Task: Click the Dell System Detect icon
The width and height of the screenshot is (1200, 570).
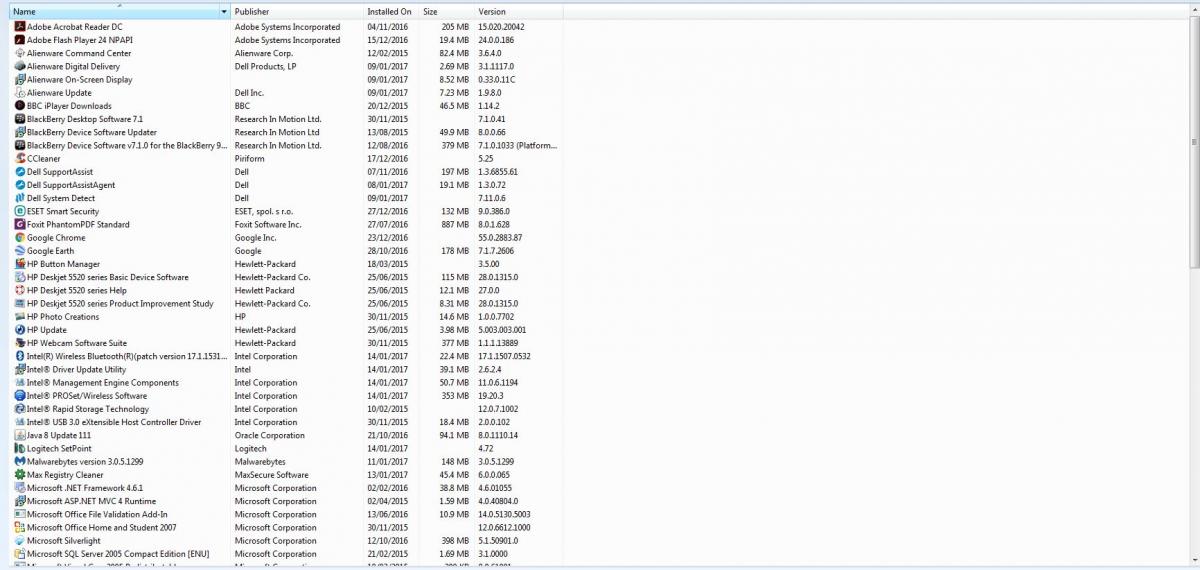Action: coord(20,198)
